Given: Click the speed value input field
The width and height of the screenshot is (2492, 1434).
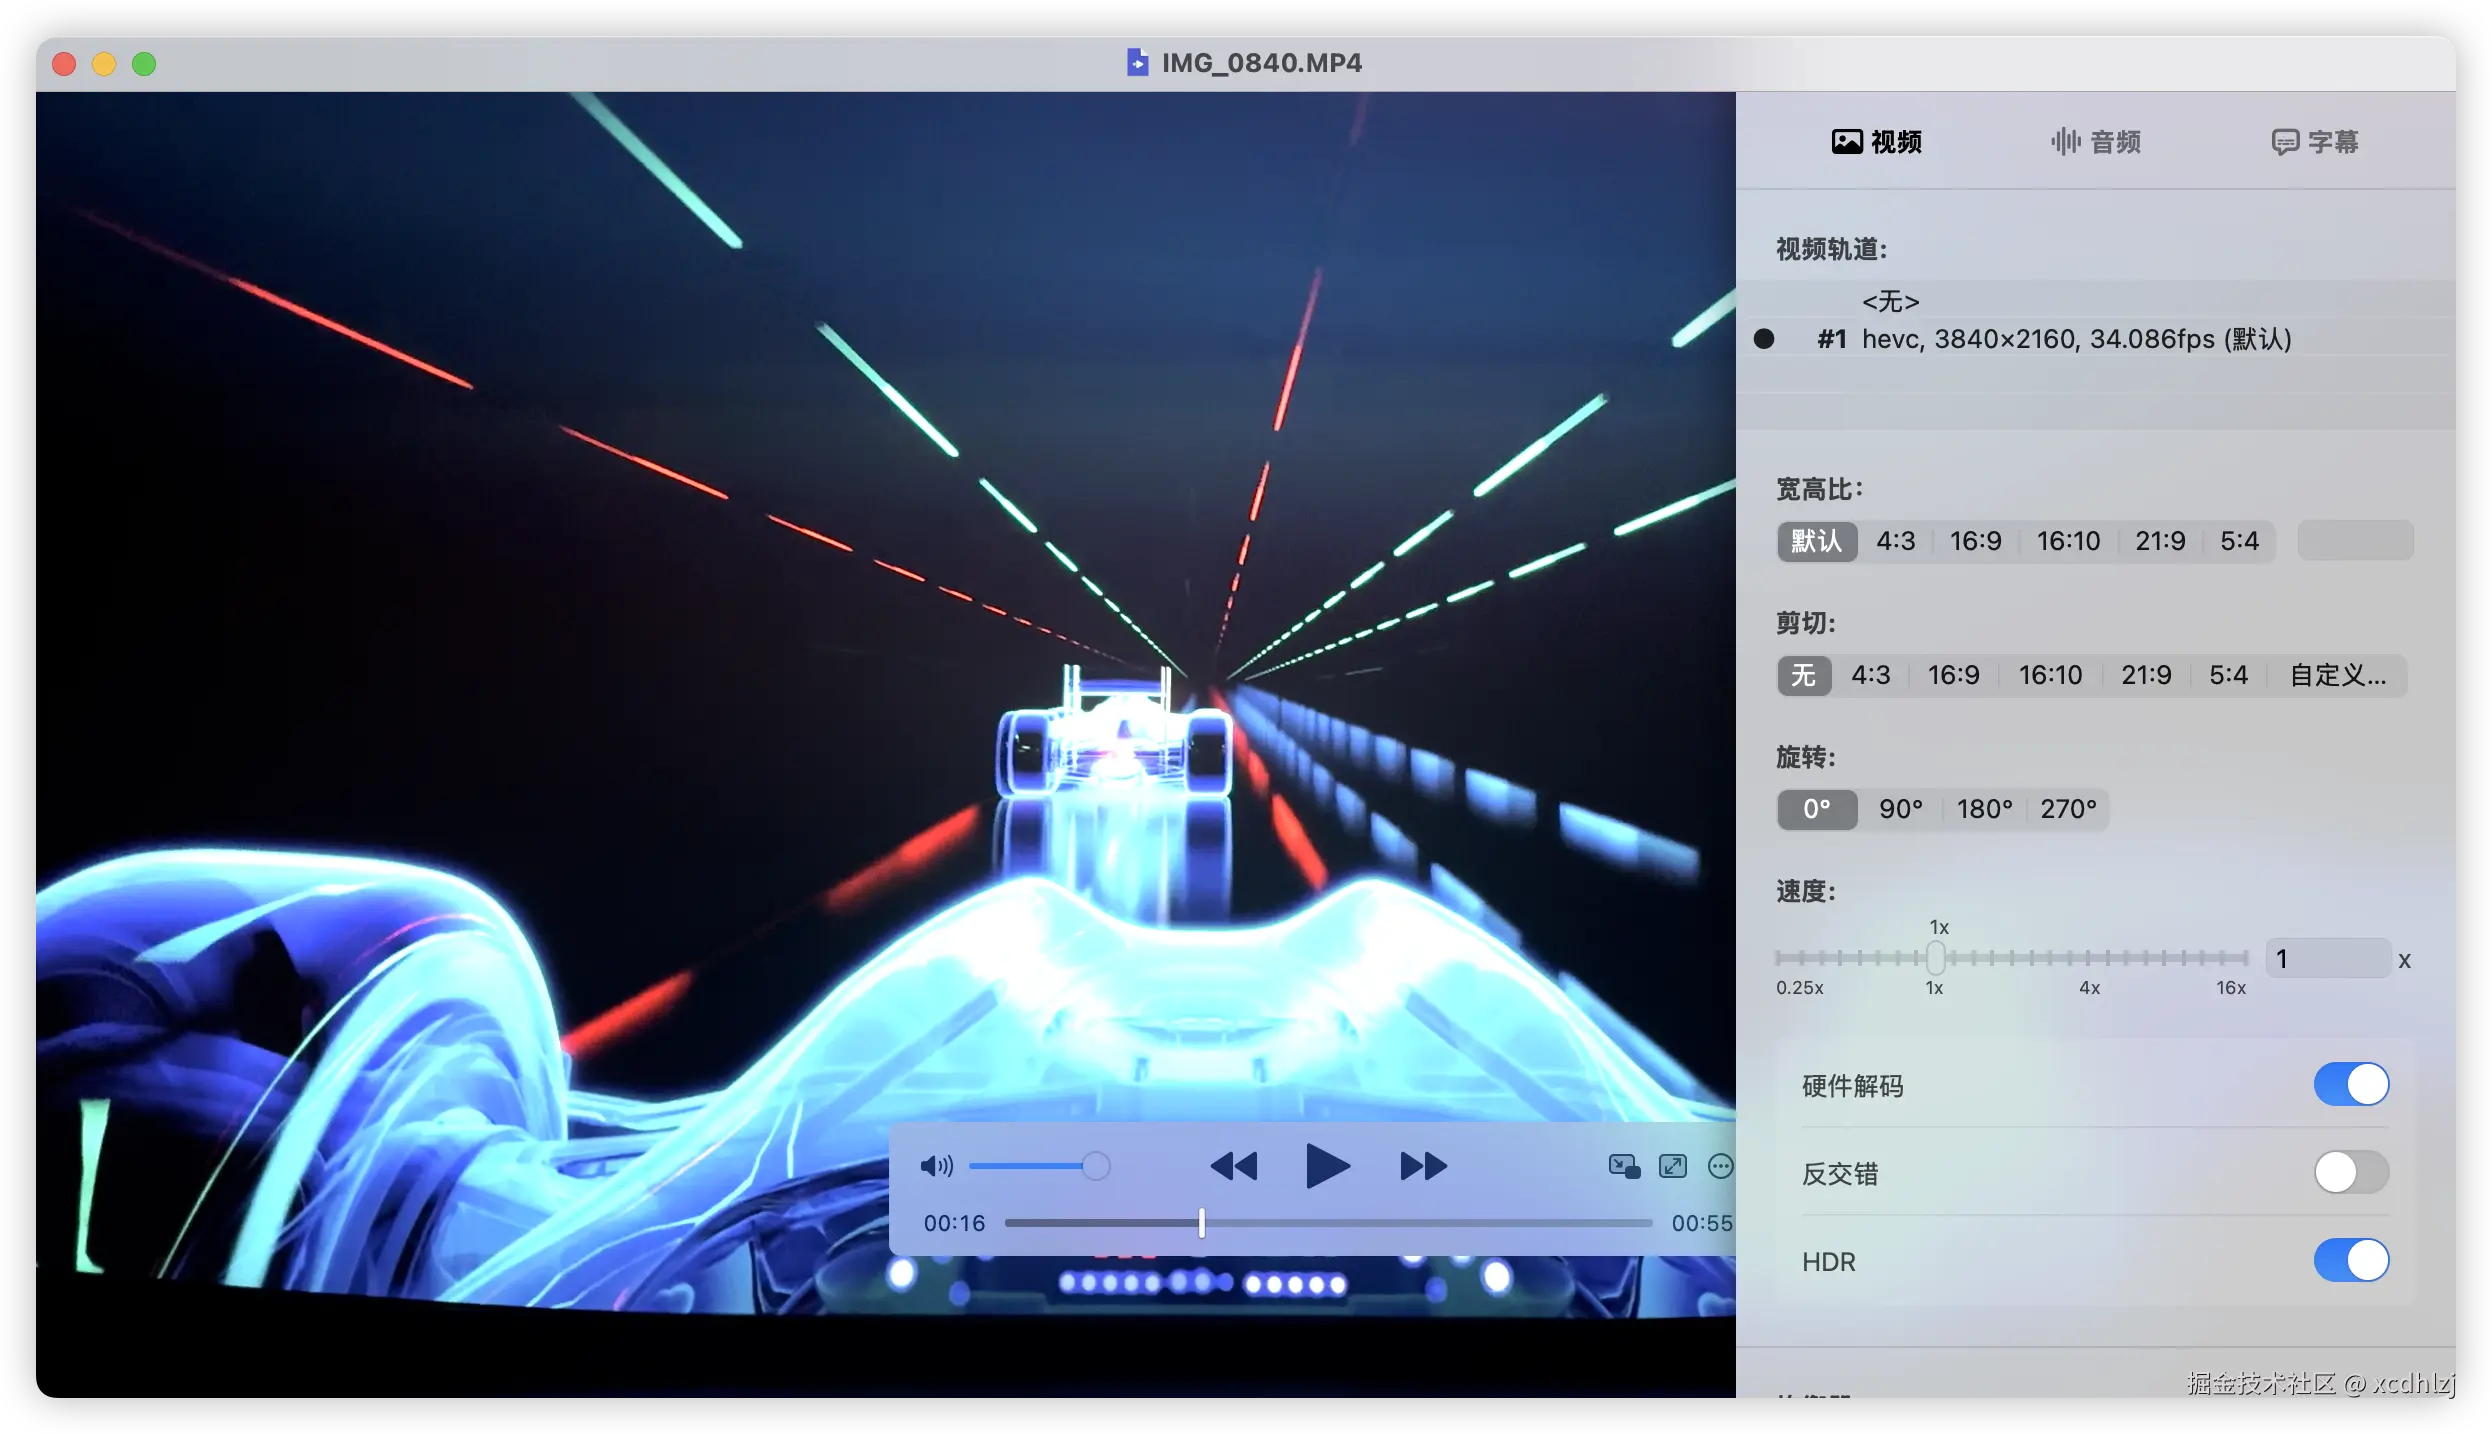Looking at the screenshot, I should click(2326, 959).
